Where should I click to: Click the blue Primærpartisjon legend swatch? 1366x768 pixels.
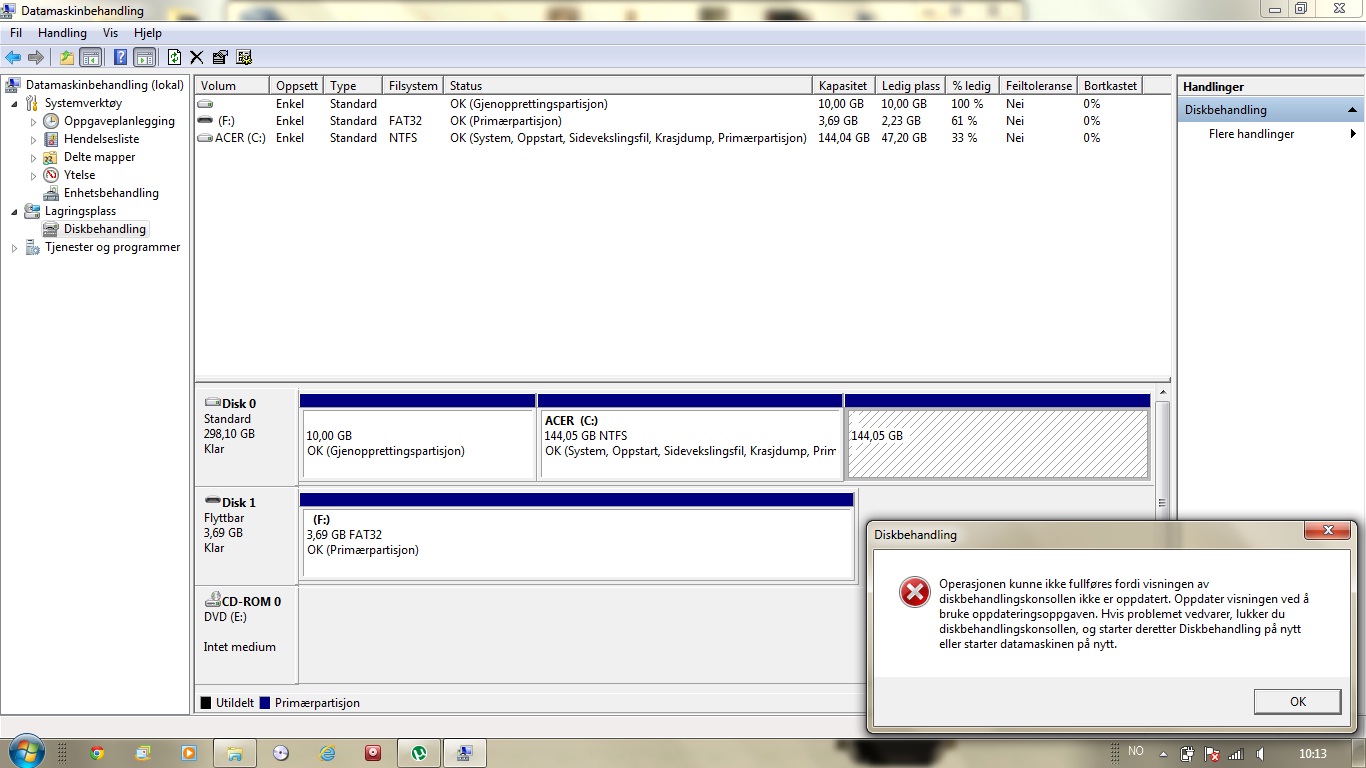265,703
